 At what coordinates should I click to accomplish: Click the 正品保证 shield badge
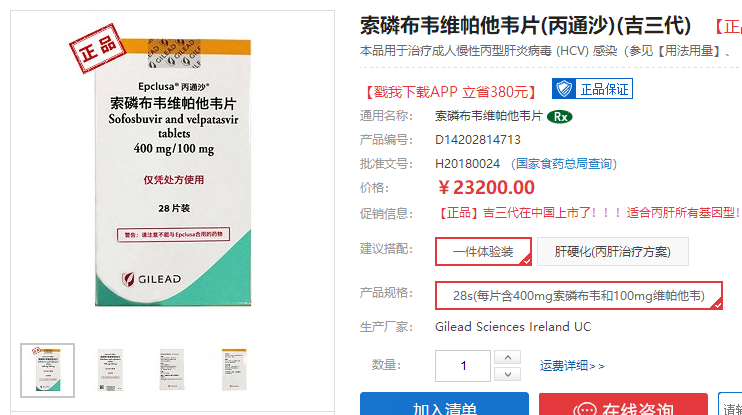click(x=592, y=89)
